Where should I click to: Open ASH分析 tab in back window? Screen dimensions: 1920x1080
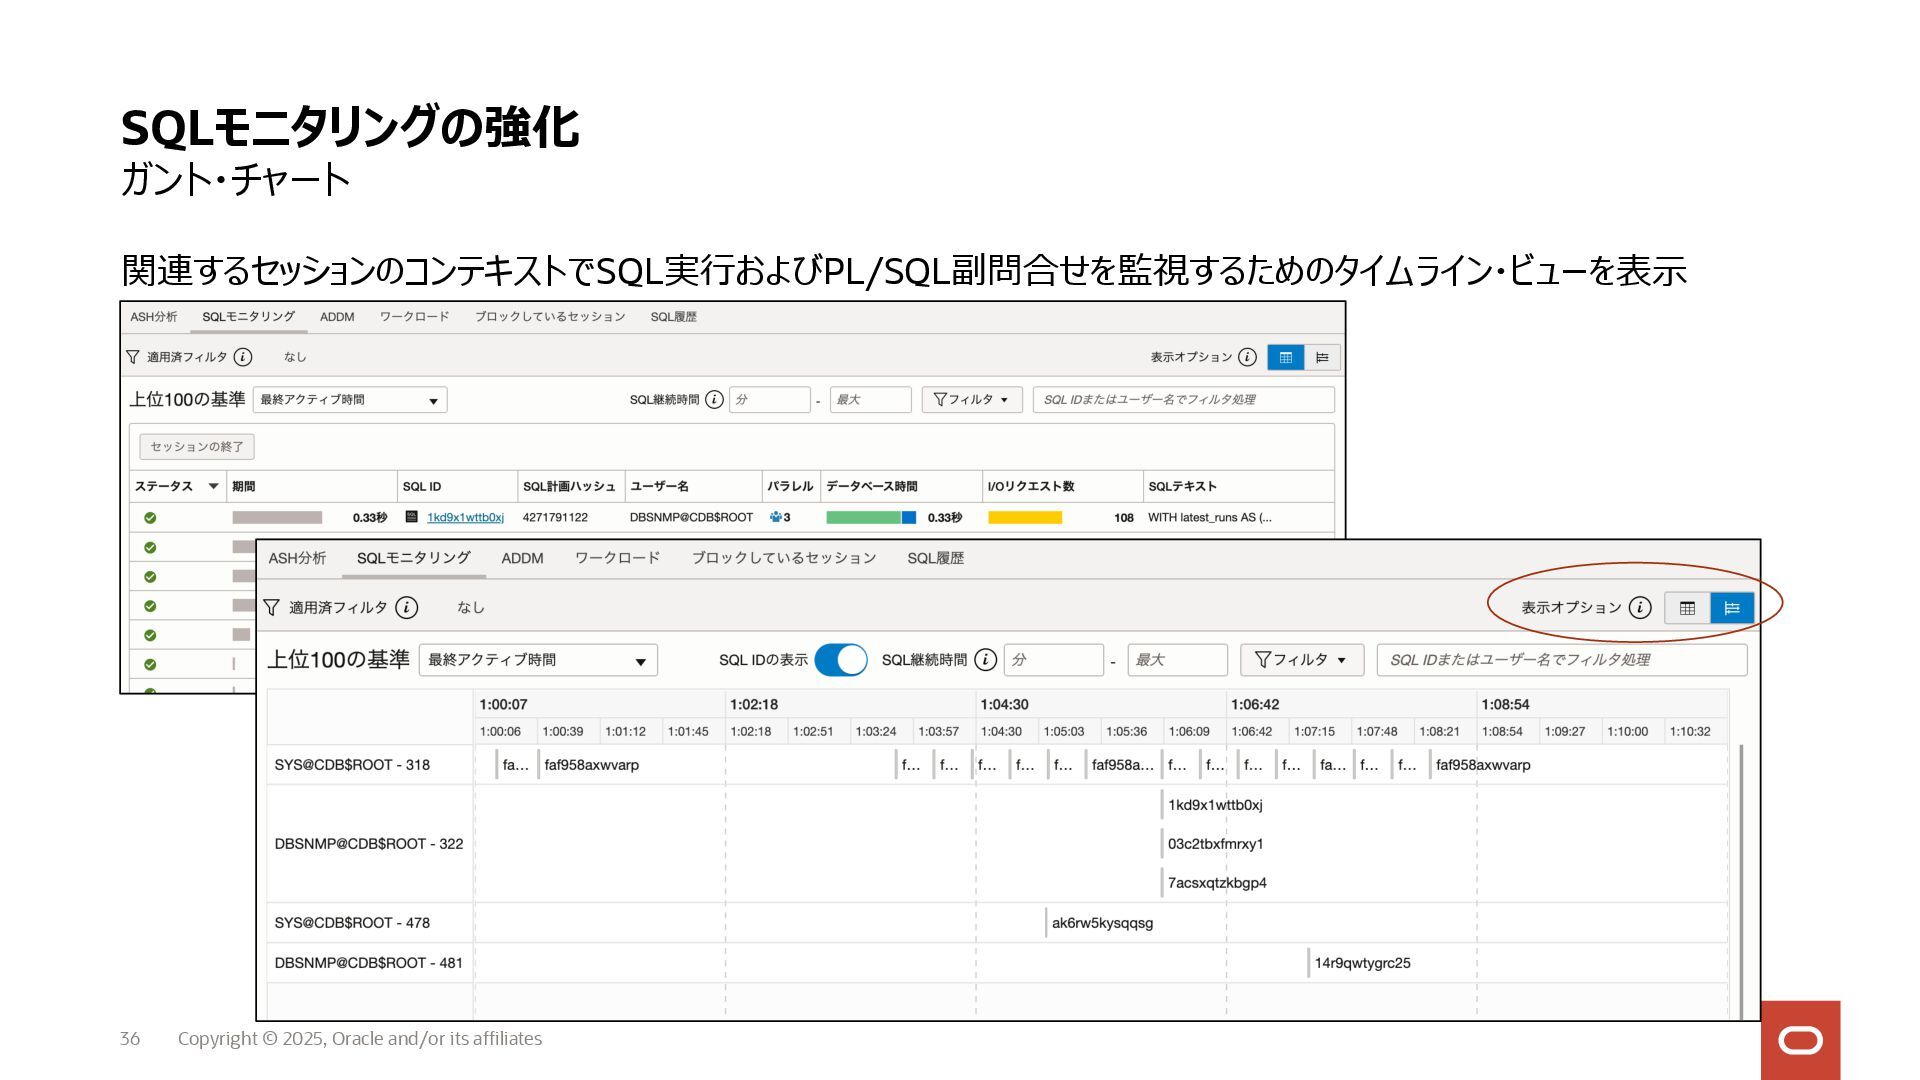point(154,317)
